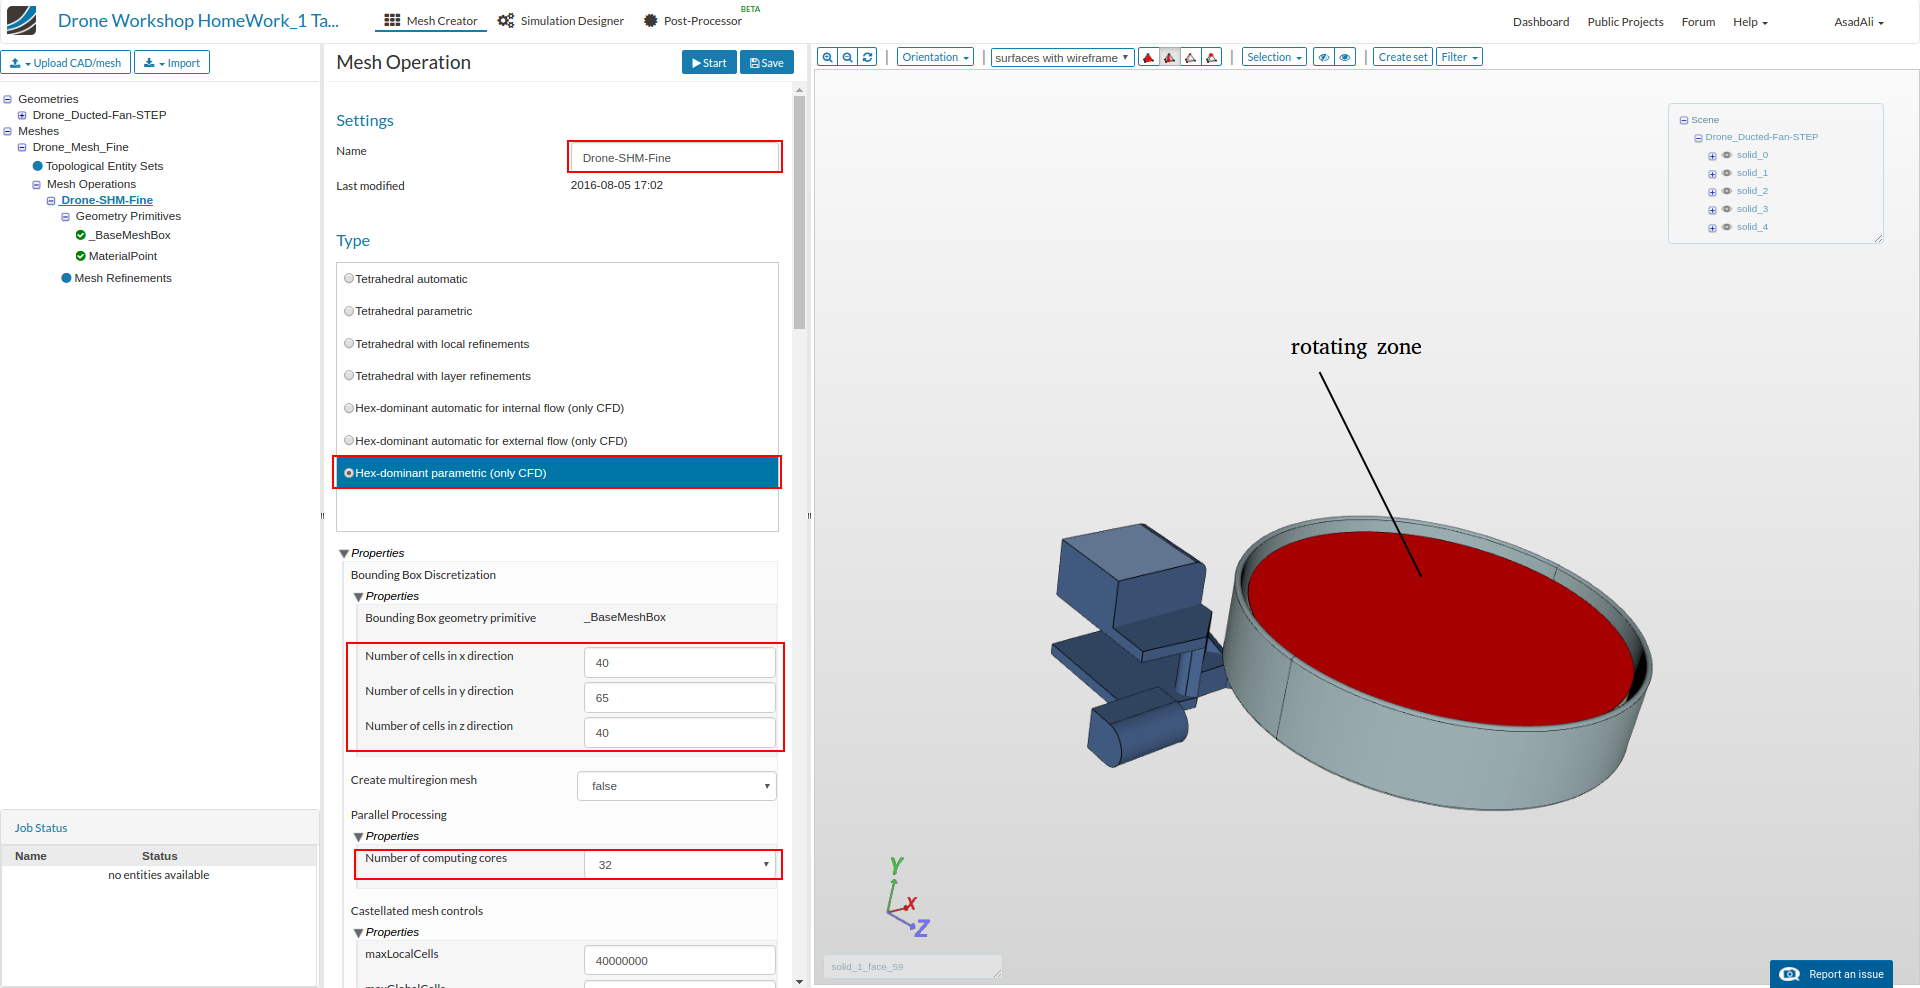Open the Help menu
This screenshot has width=1920, height=988.
(1750, 22)
